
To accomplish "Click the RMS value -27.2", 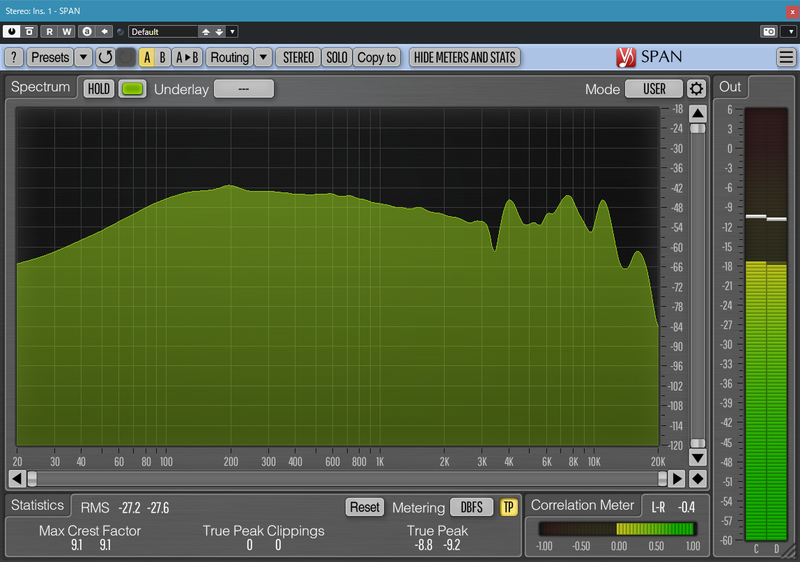I will (x=130, y=508).
